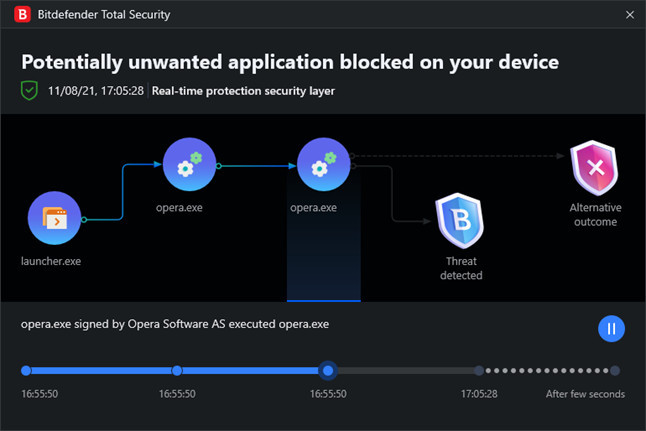
Task: Jump to the first 16:55:50 timeline marker
Action: click(x=26, y=370)
